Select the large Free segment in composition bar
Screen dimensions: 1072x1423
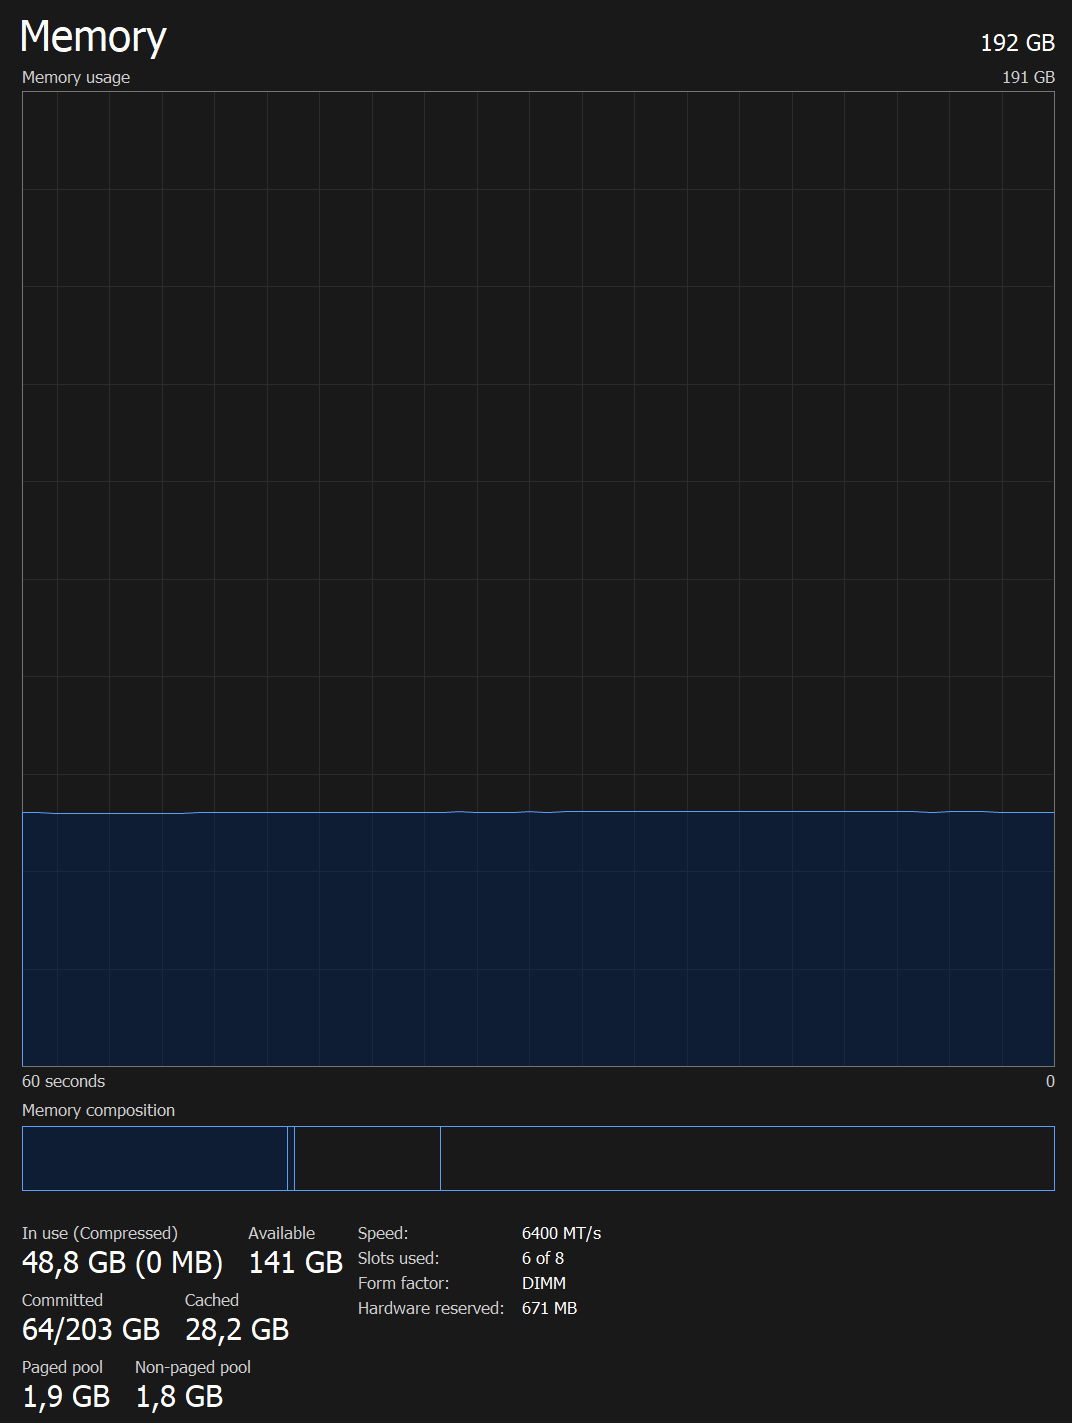[x=747, y=1158]
